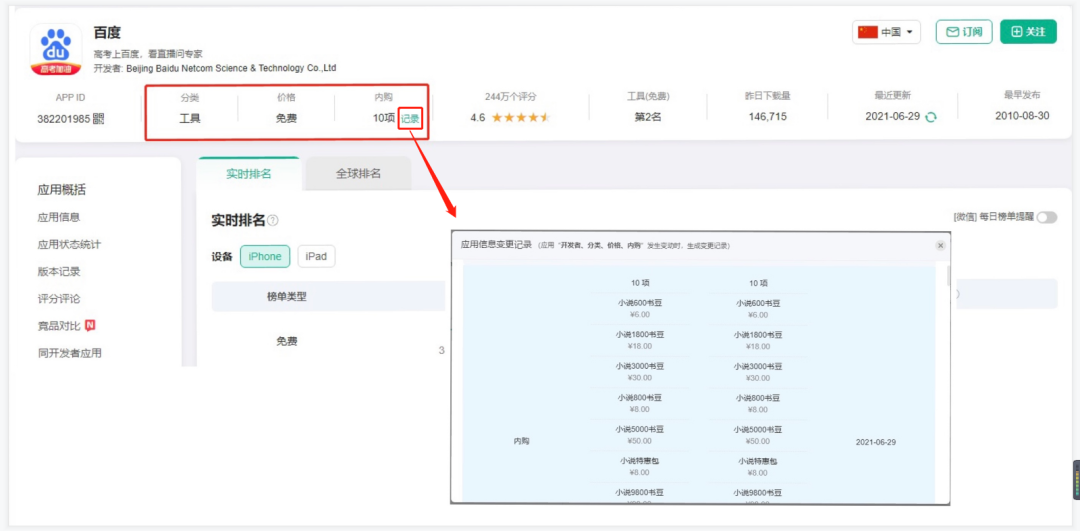Click the app title 百度
This screenshot has height=531, width=1080.
coord(107,32)
